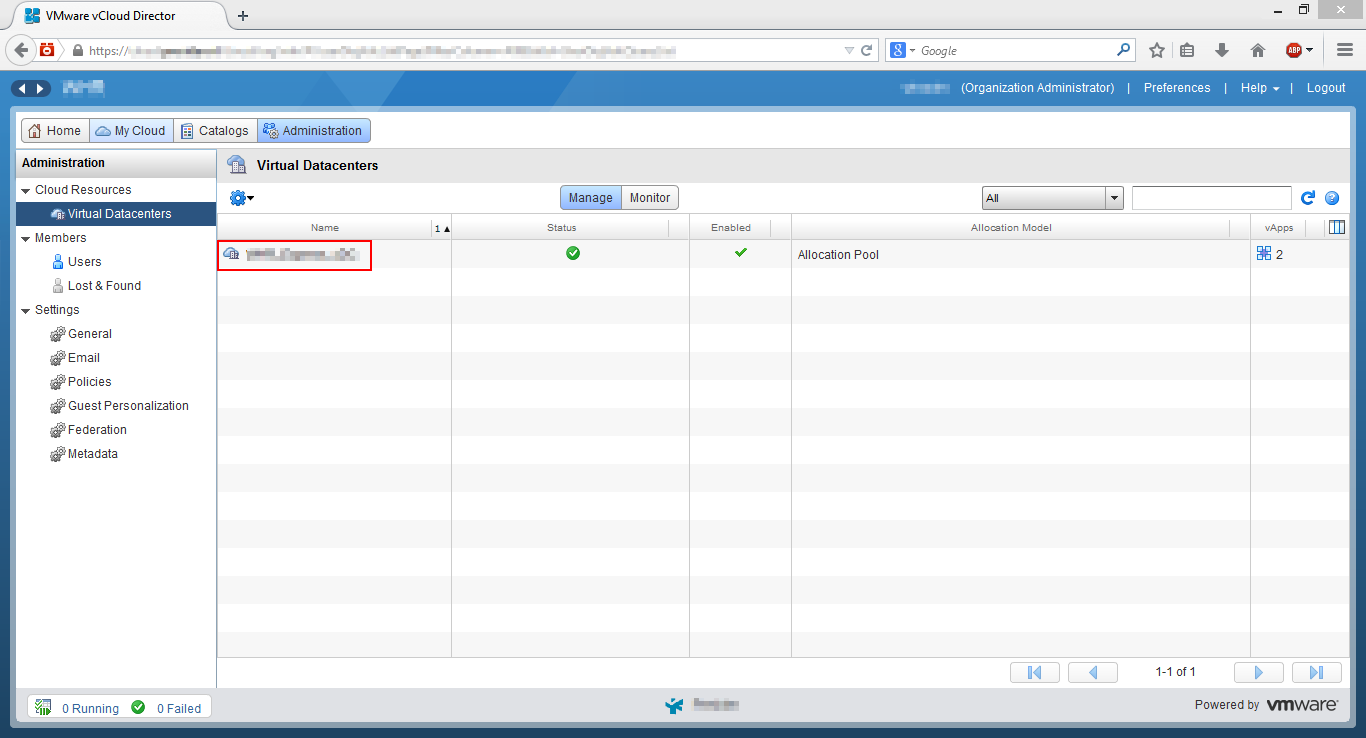Open Federation settings
This screenshot has height=738, width=1366.
(x=97, y=430)
